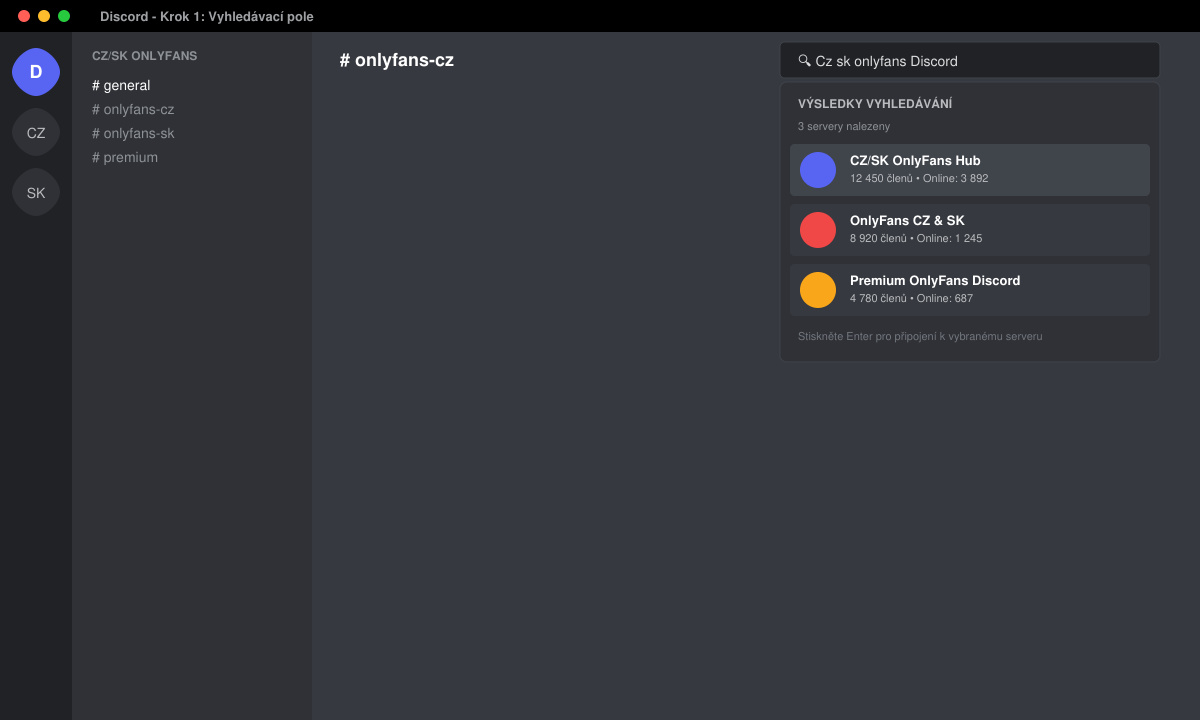Viewport: 1200px width, 720px height.
Task: Click the VÝSLEDKY VYHLEDÁVÁNÍ heading
Action: pos(875,104)
